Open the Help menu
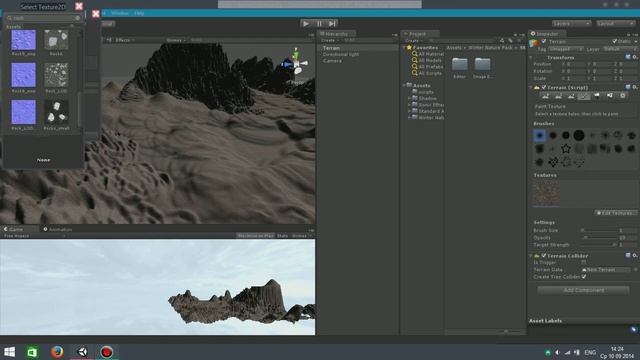Viewport: 640px width, 360px height. (x=139, y=13)
